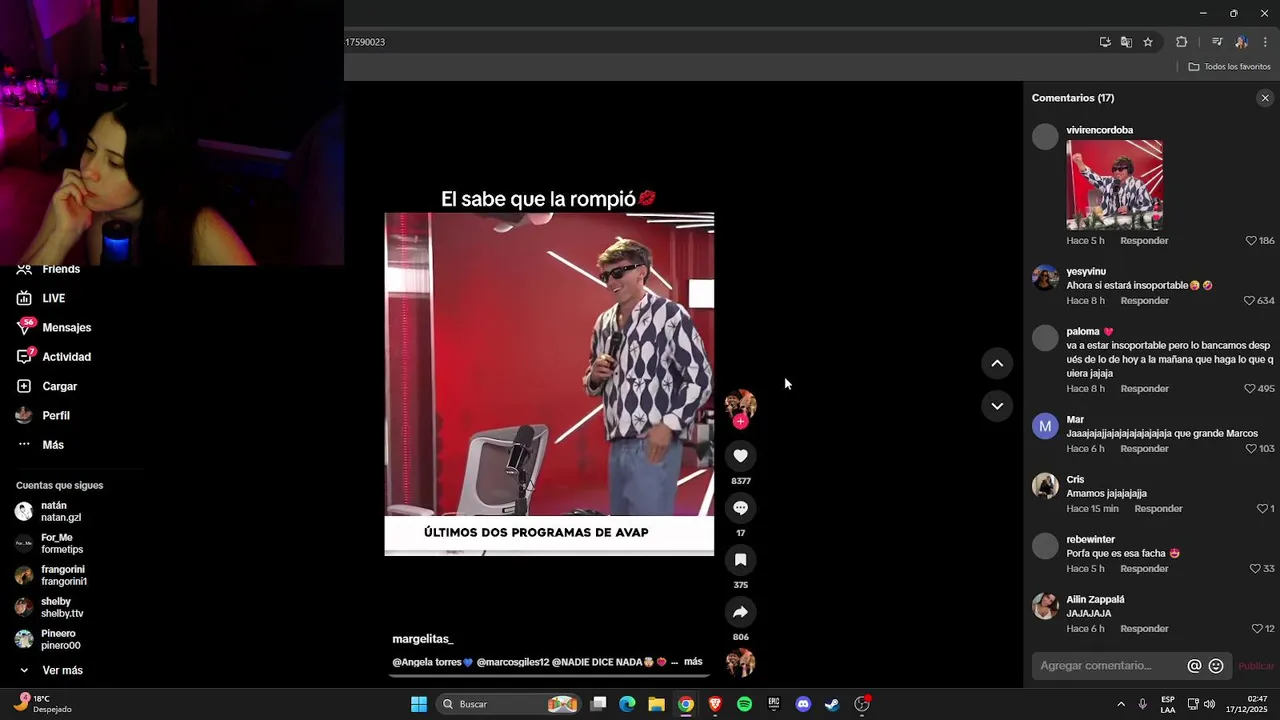Image resolution: width=1280 pixels, height=720 pixels.
Task: Click the video player
Action: click(x=549, y=383)
